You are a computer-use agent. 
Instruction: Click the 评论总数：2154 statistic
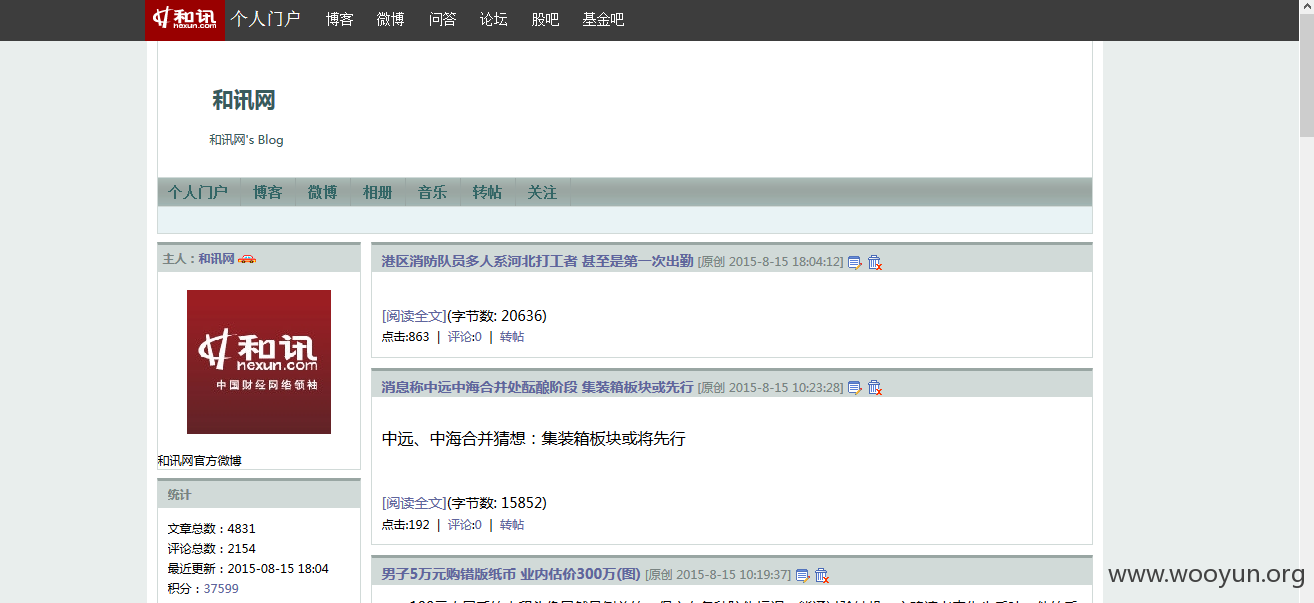(x=211, y=549)
